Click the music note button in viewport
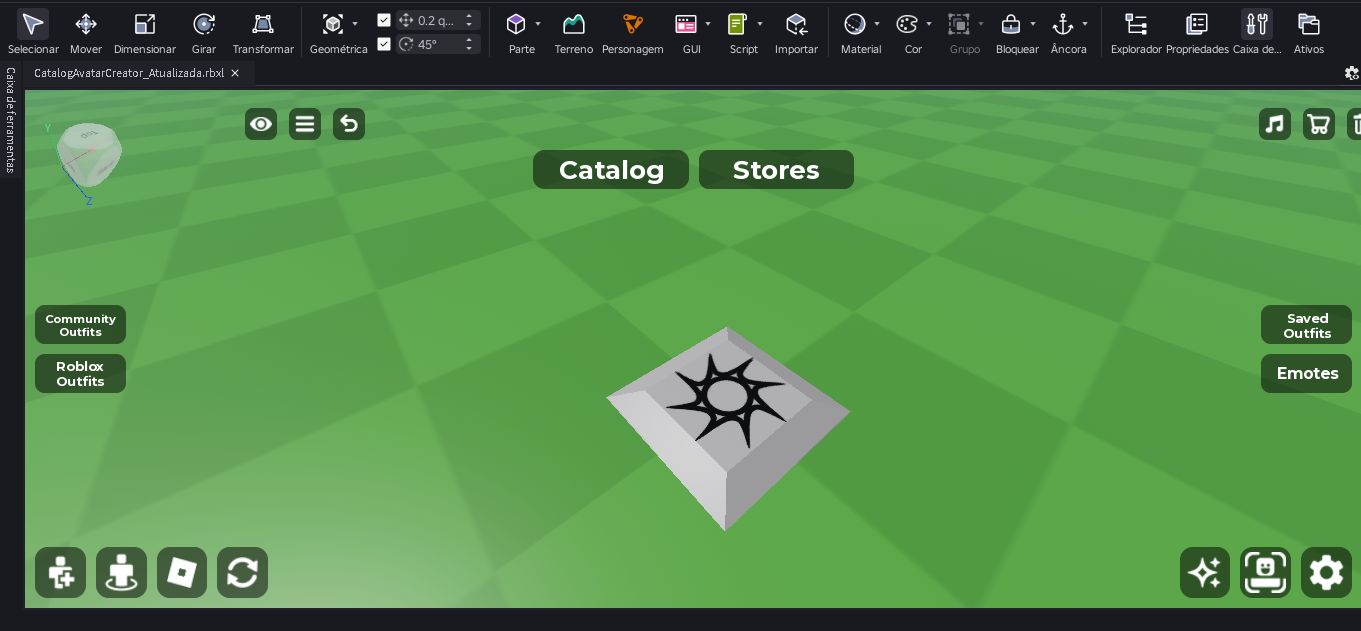Screen dimensions: 1361x631 click(x=1275, y=124)
